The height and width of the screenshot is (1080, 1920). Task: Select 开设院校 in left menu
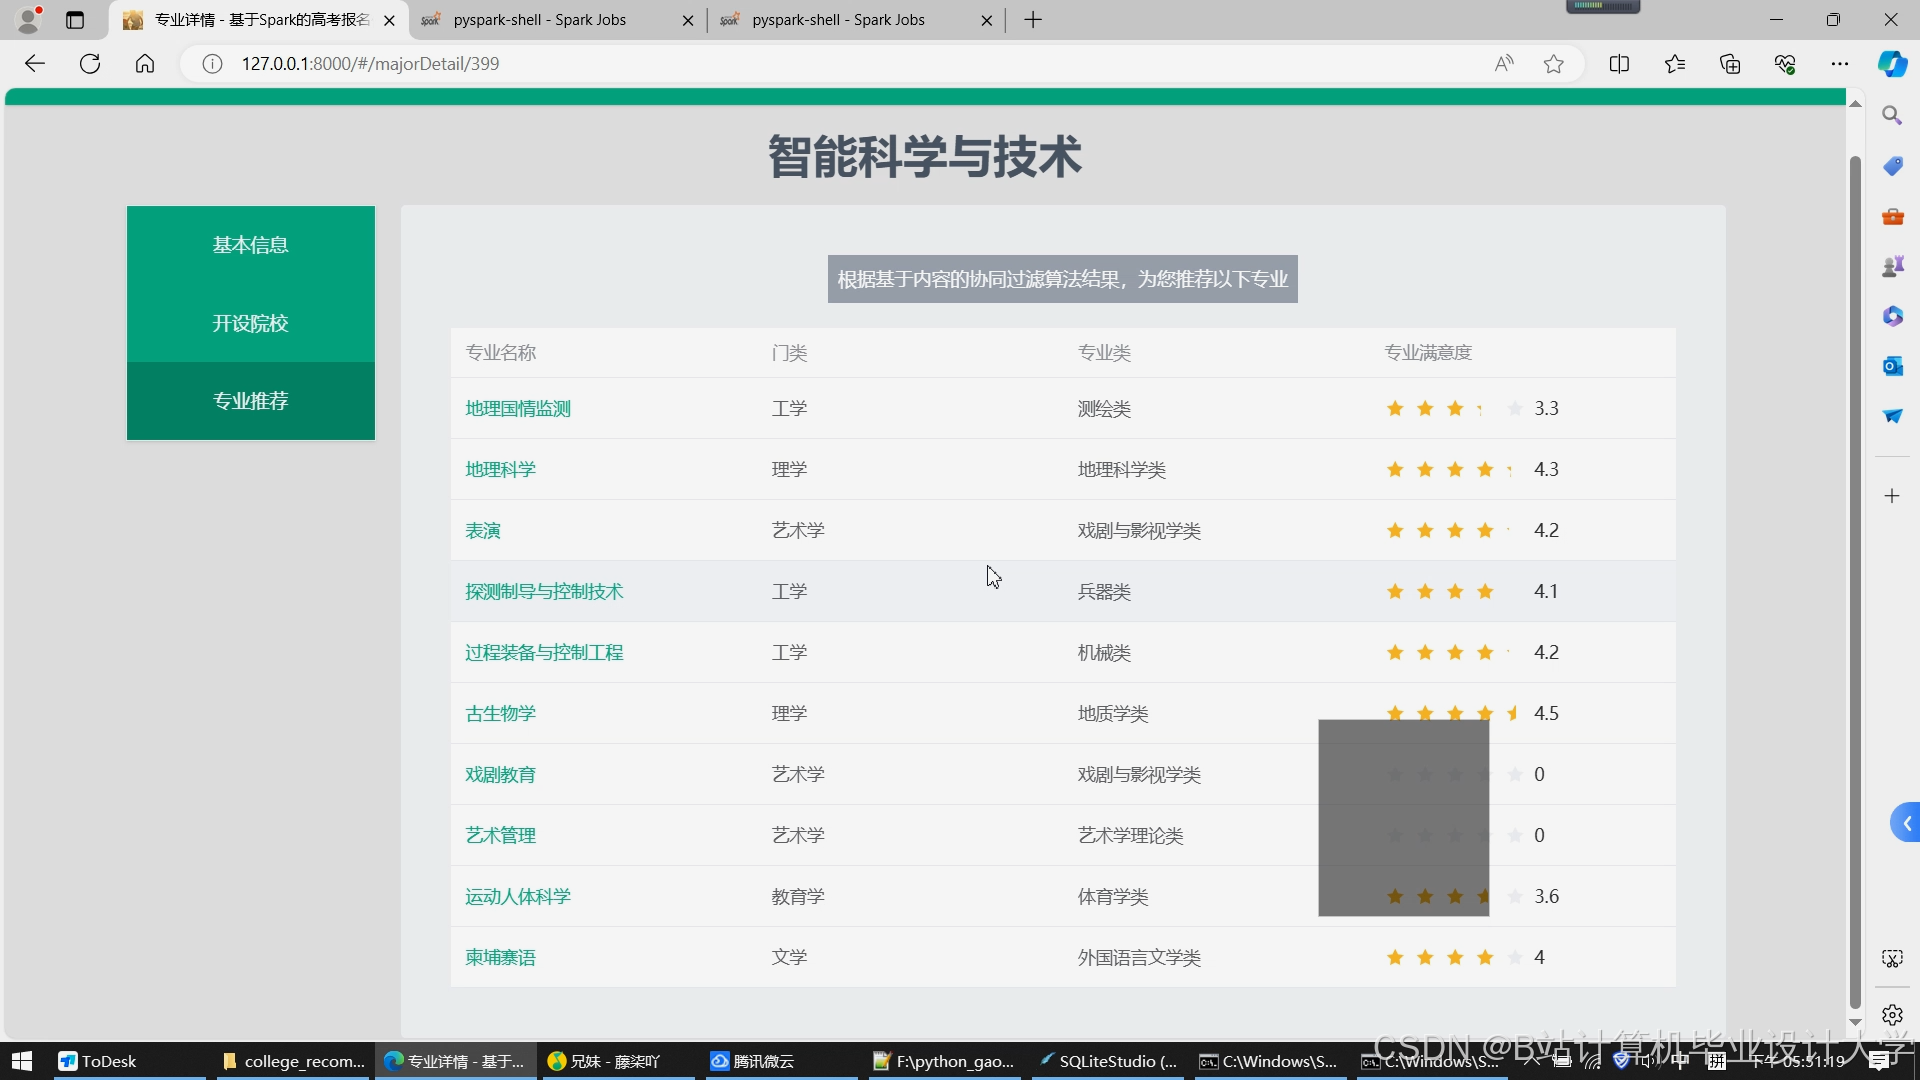click(x=250, y=323)
